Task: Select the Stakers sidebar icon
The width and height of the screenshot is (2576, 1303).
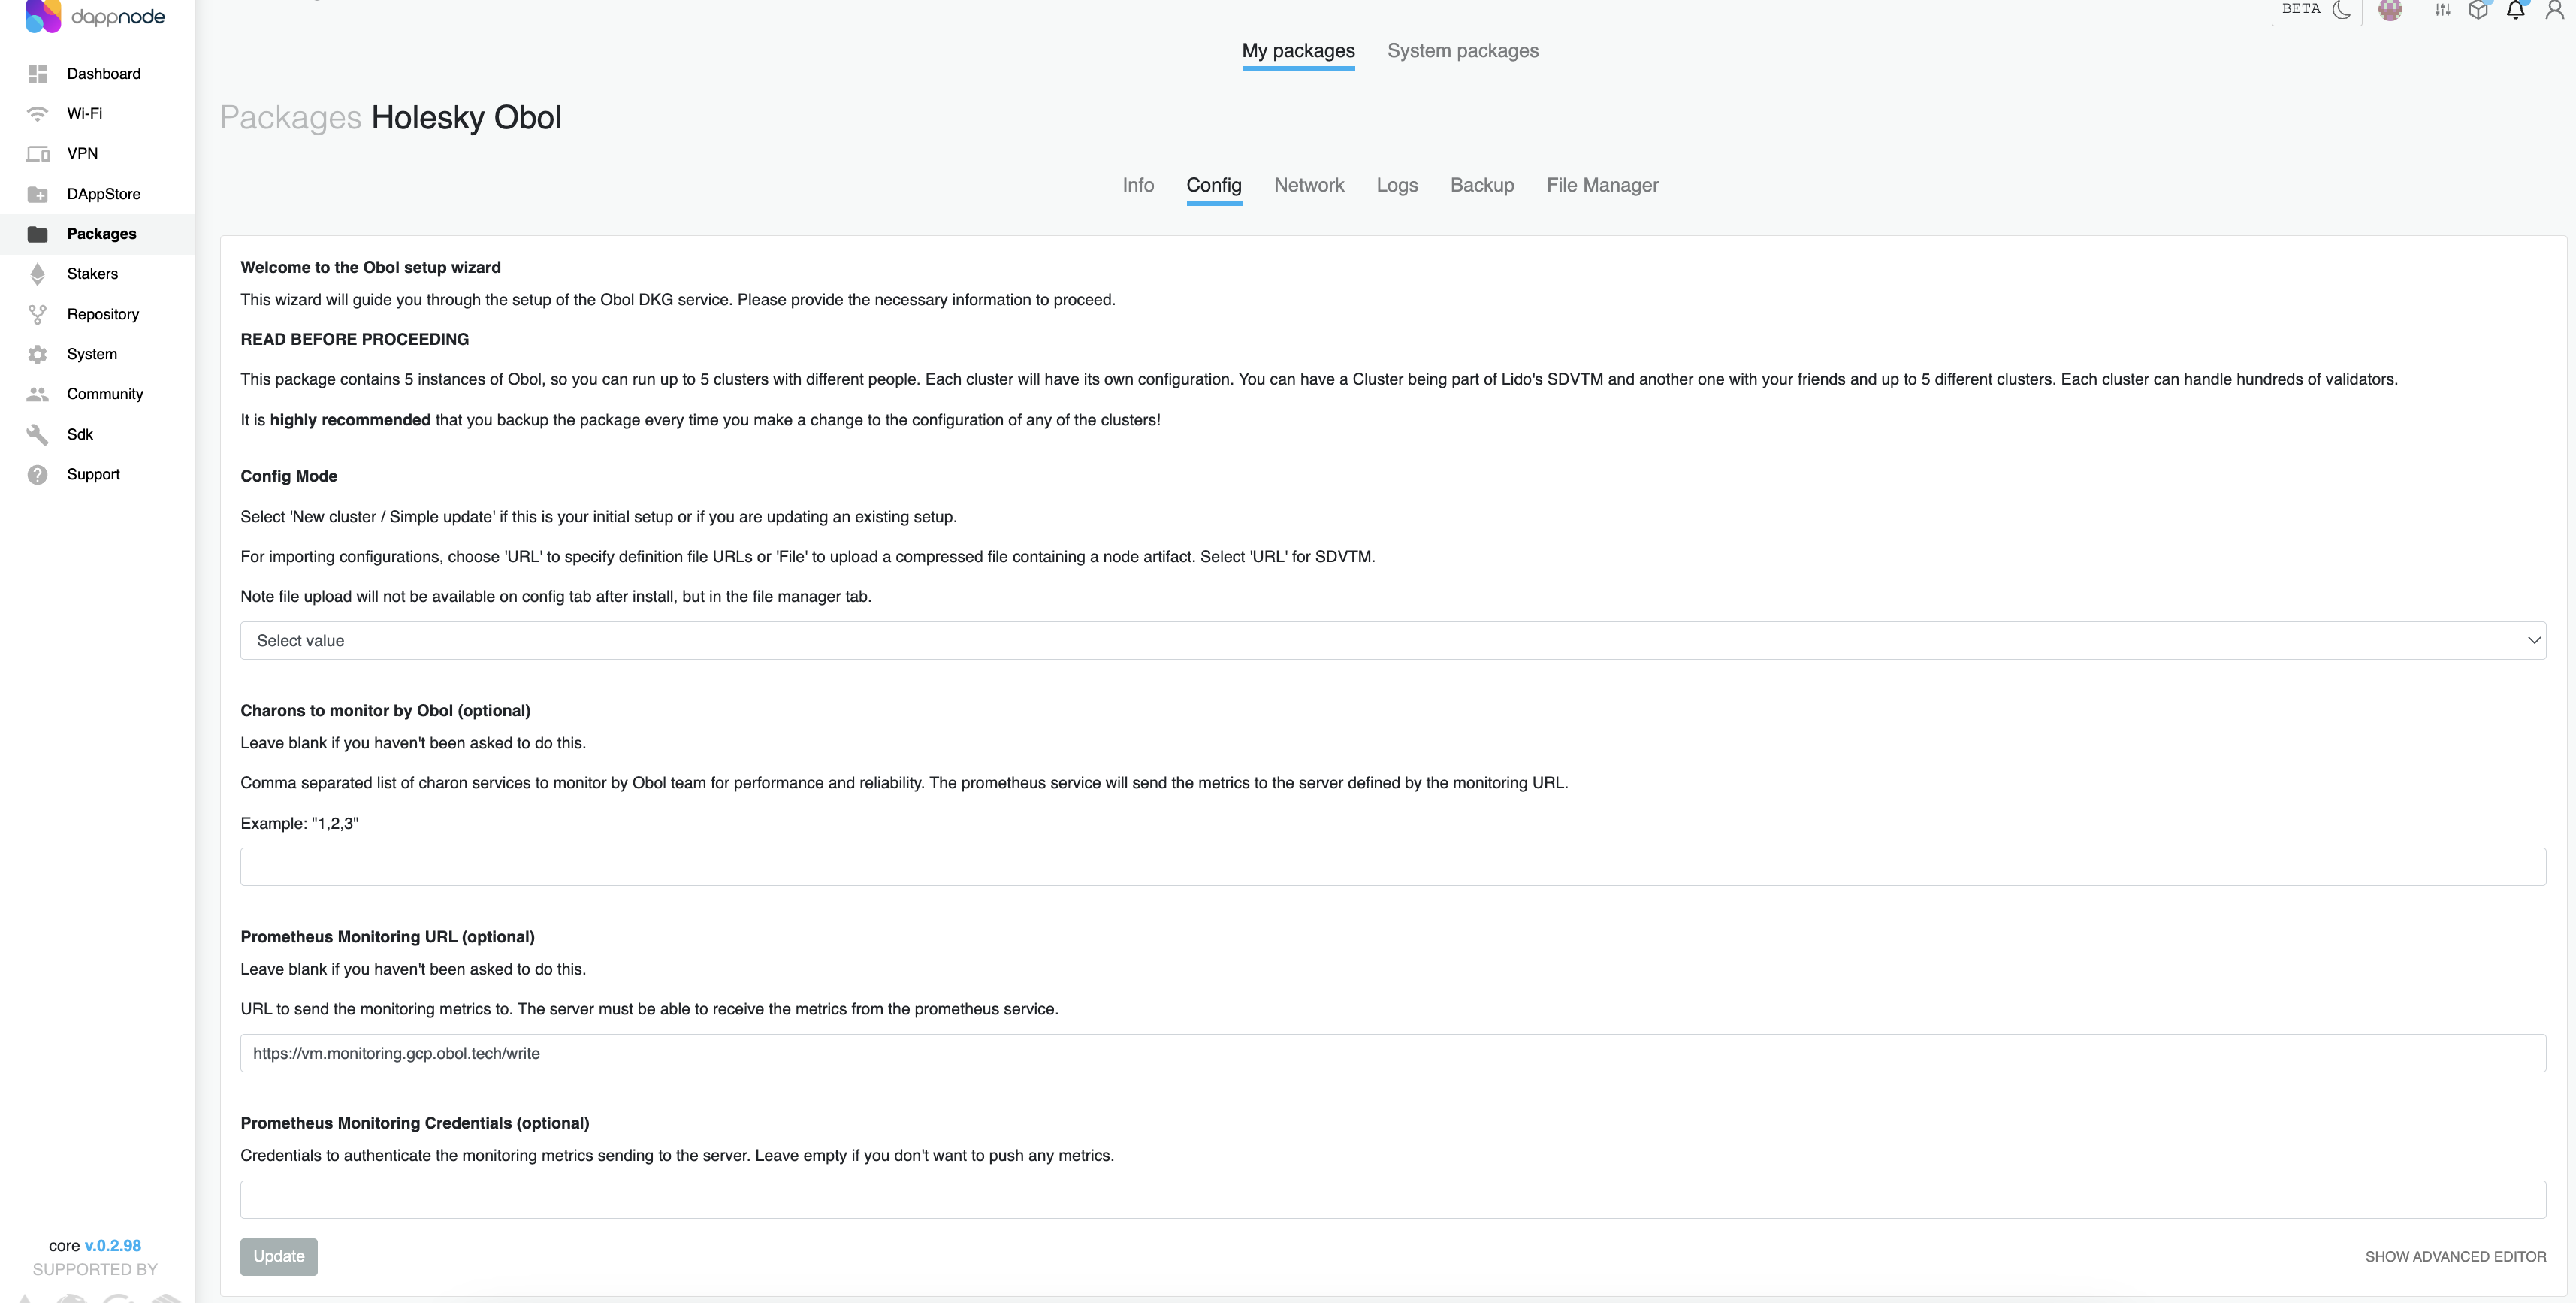Action: pos(38,274)
